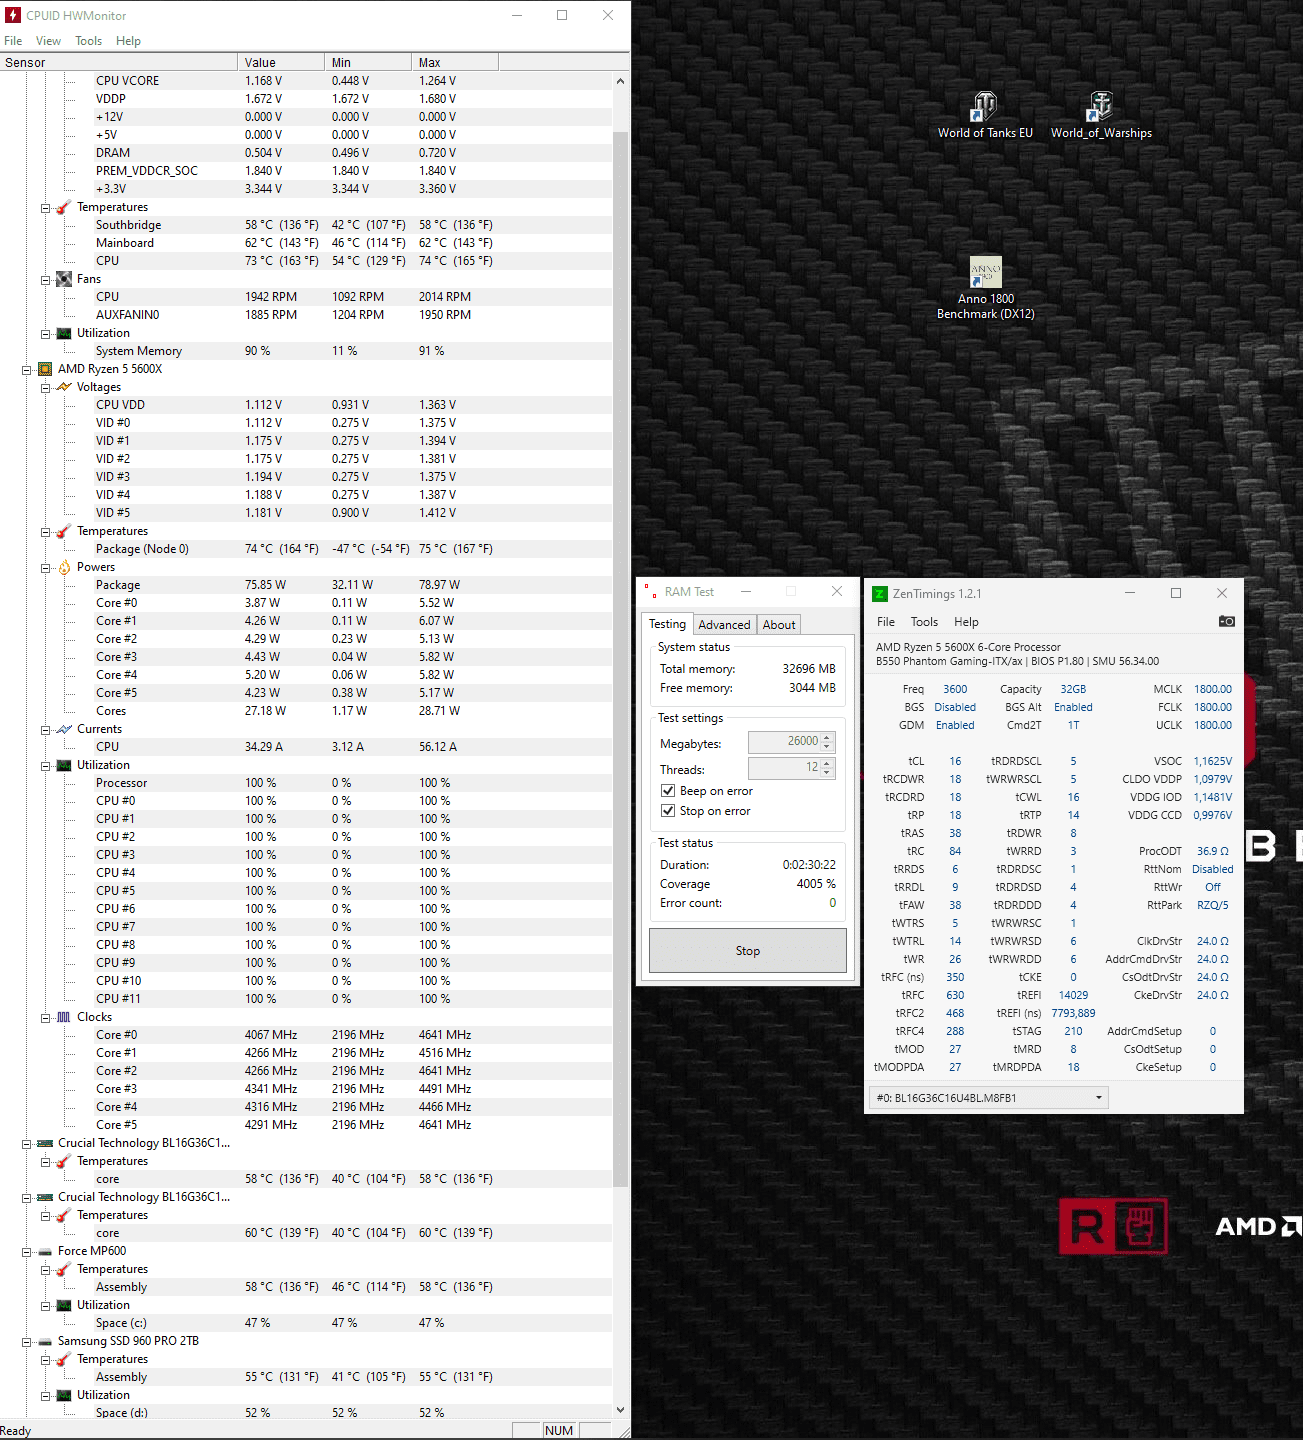This screenshot has height=1440, width=1303.
Task: Open World of Tanks EU desktop shortcut
Action: (x=985, y=114)
